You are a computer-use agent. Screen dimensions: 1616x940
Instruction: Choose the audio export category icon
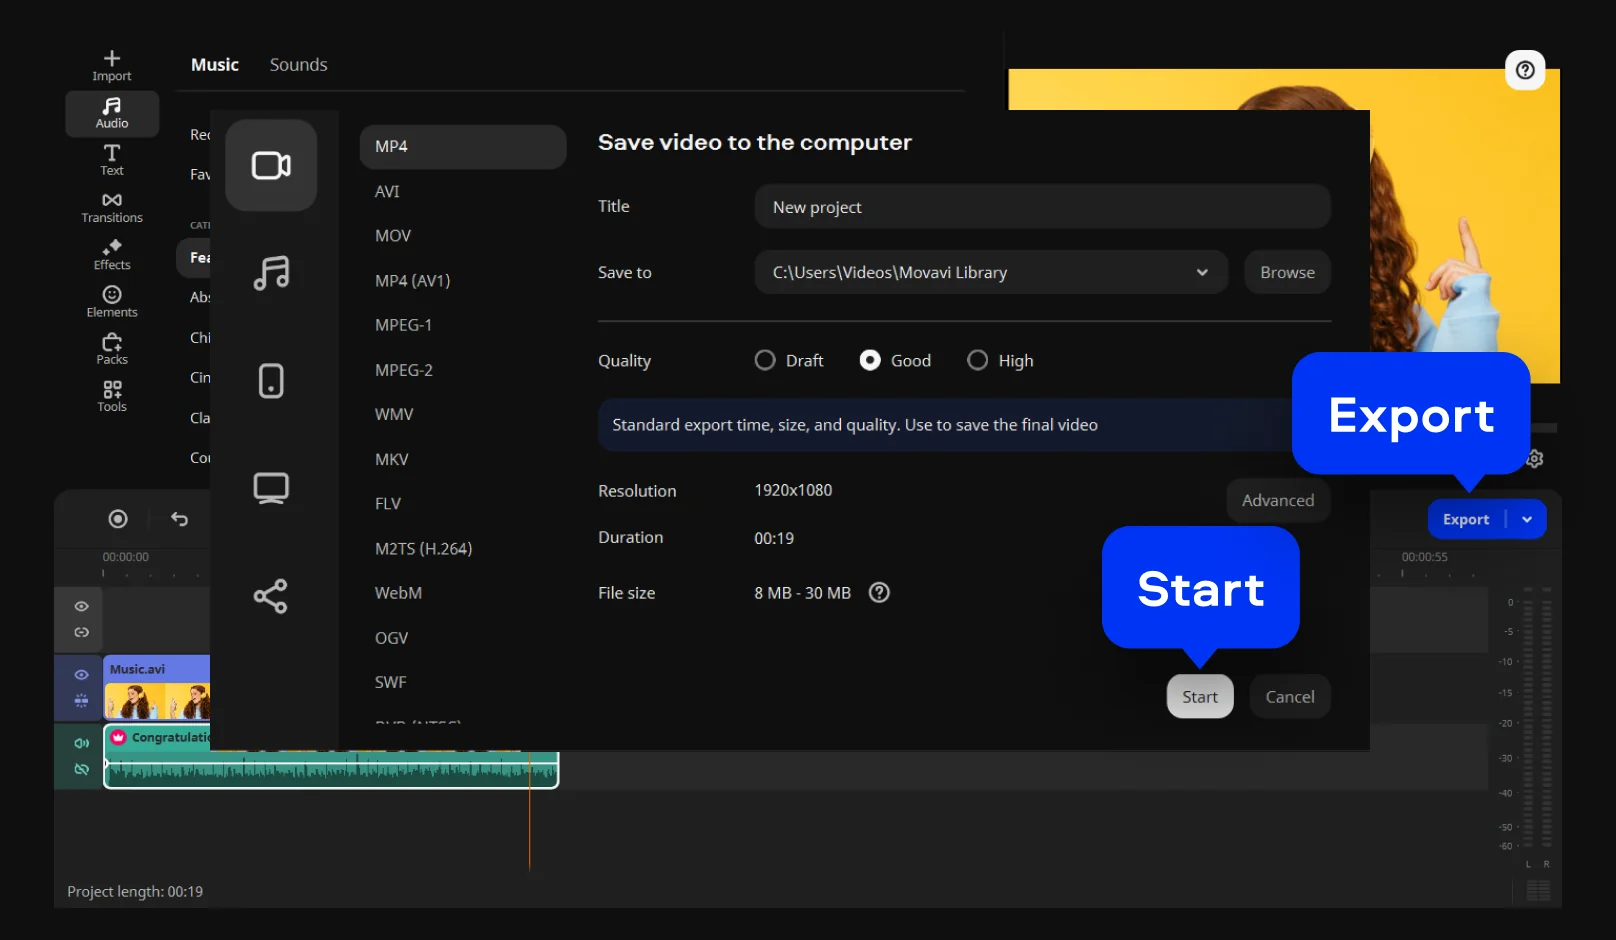(x=271, y=272)
